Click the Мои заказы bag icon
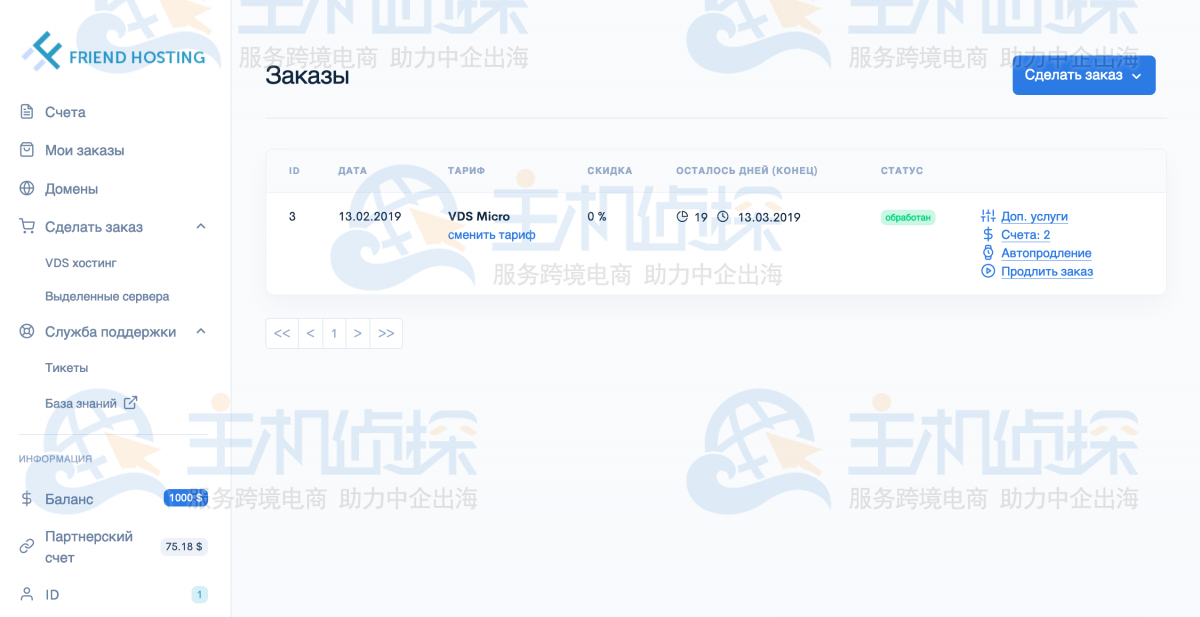 coord(27,150)
